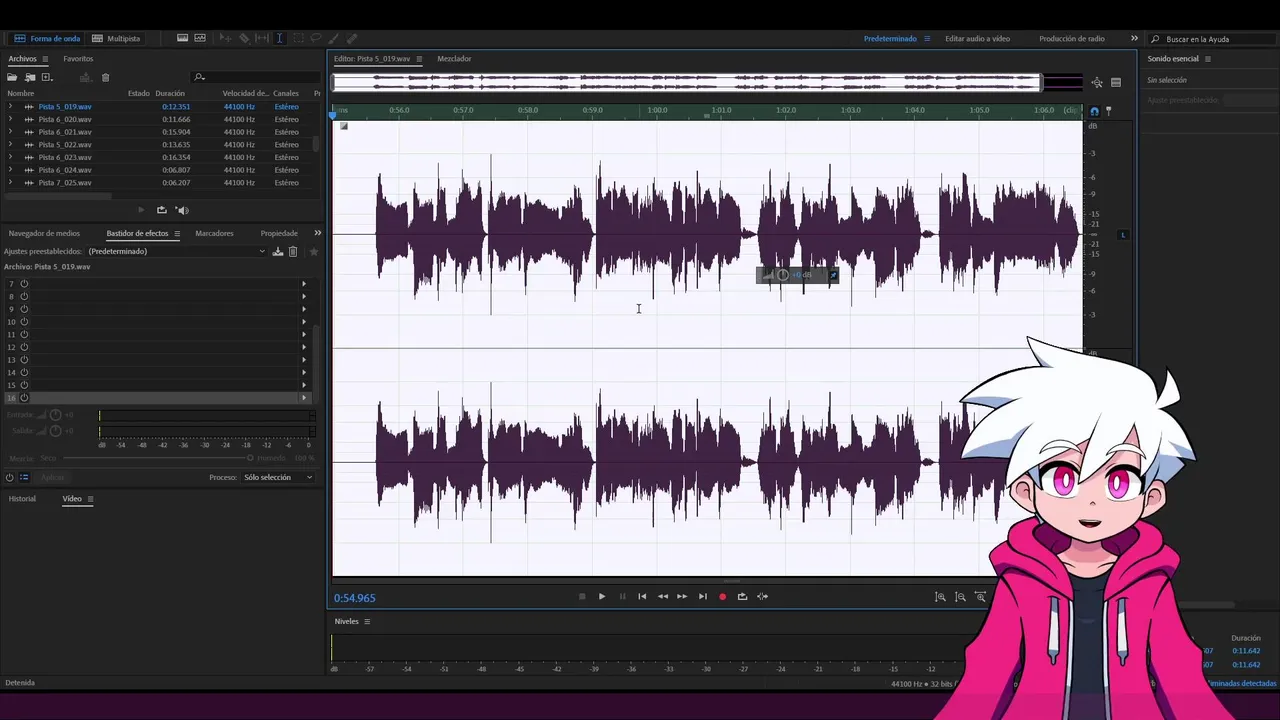Click the Archivos search field
1280x720 pixels.
(x=255, y=77)
